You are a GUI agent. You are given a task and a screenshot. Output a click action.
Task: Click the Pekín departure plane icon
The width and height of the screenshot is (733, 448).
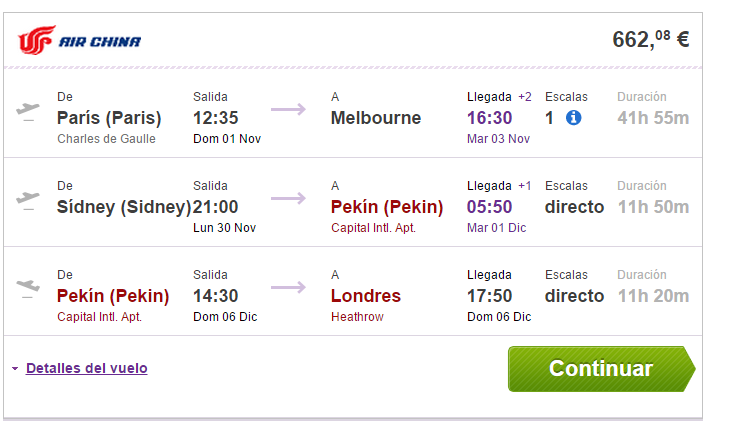coord(28,288)
